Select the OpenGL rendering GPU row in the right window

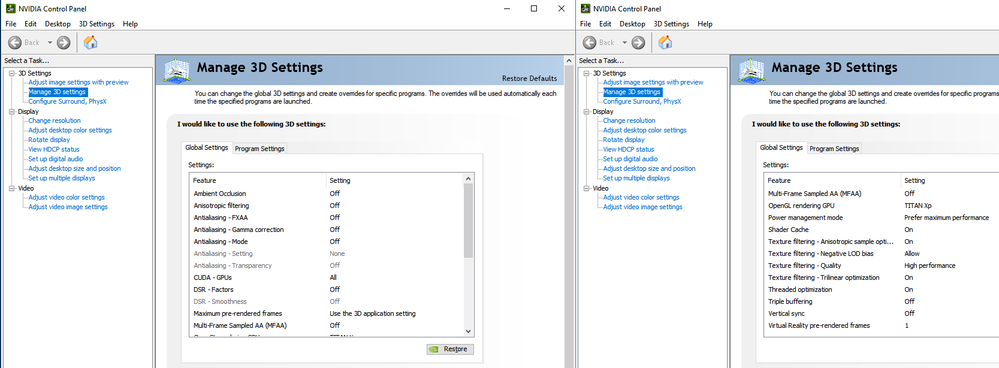882,206
